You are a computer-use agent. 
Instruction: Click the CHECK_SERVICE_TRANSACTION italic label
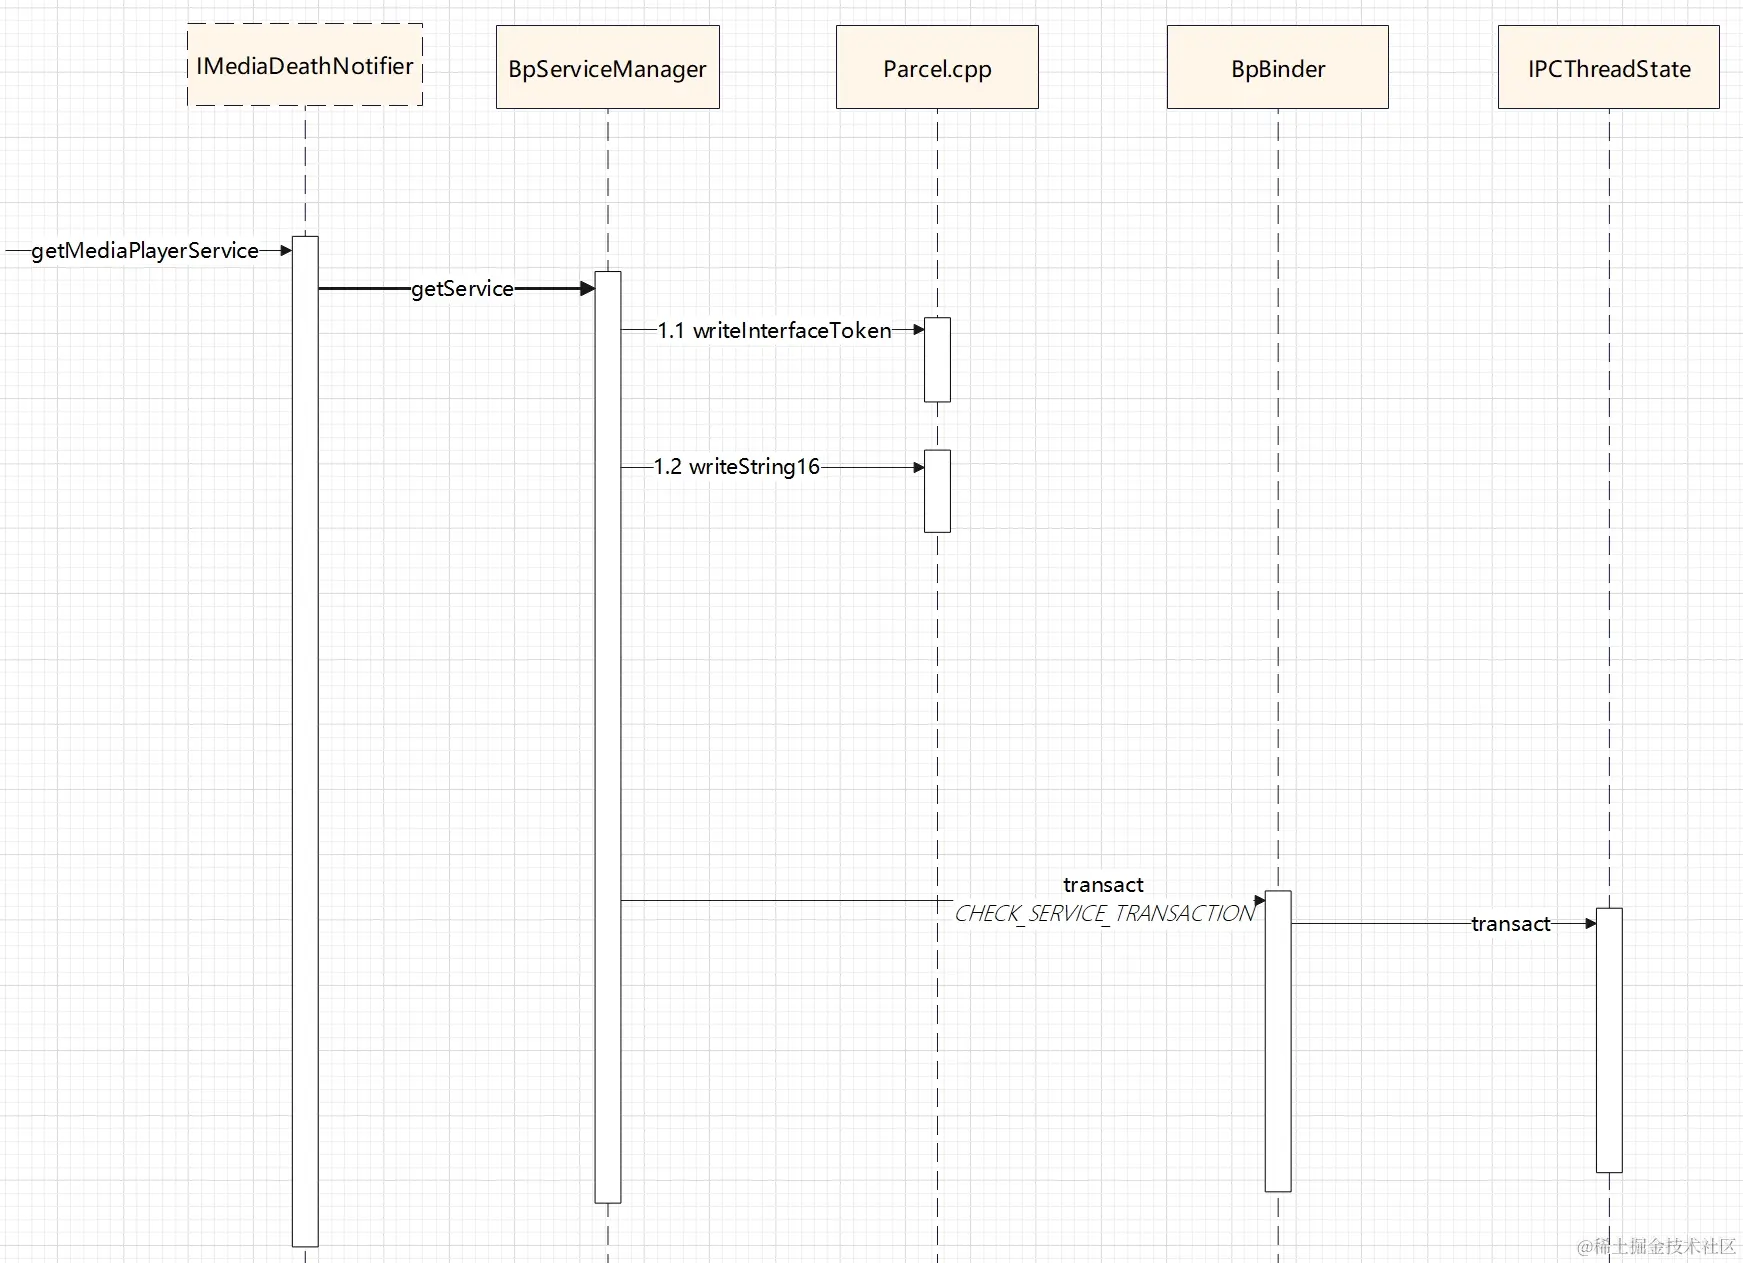point(1104,913)
